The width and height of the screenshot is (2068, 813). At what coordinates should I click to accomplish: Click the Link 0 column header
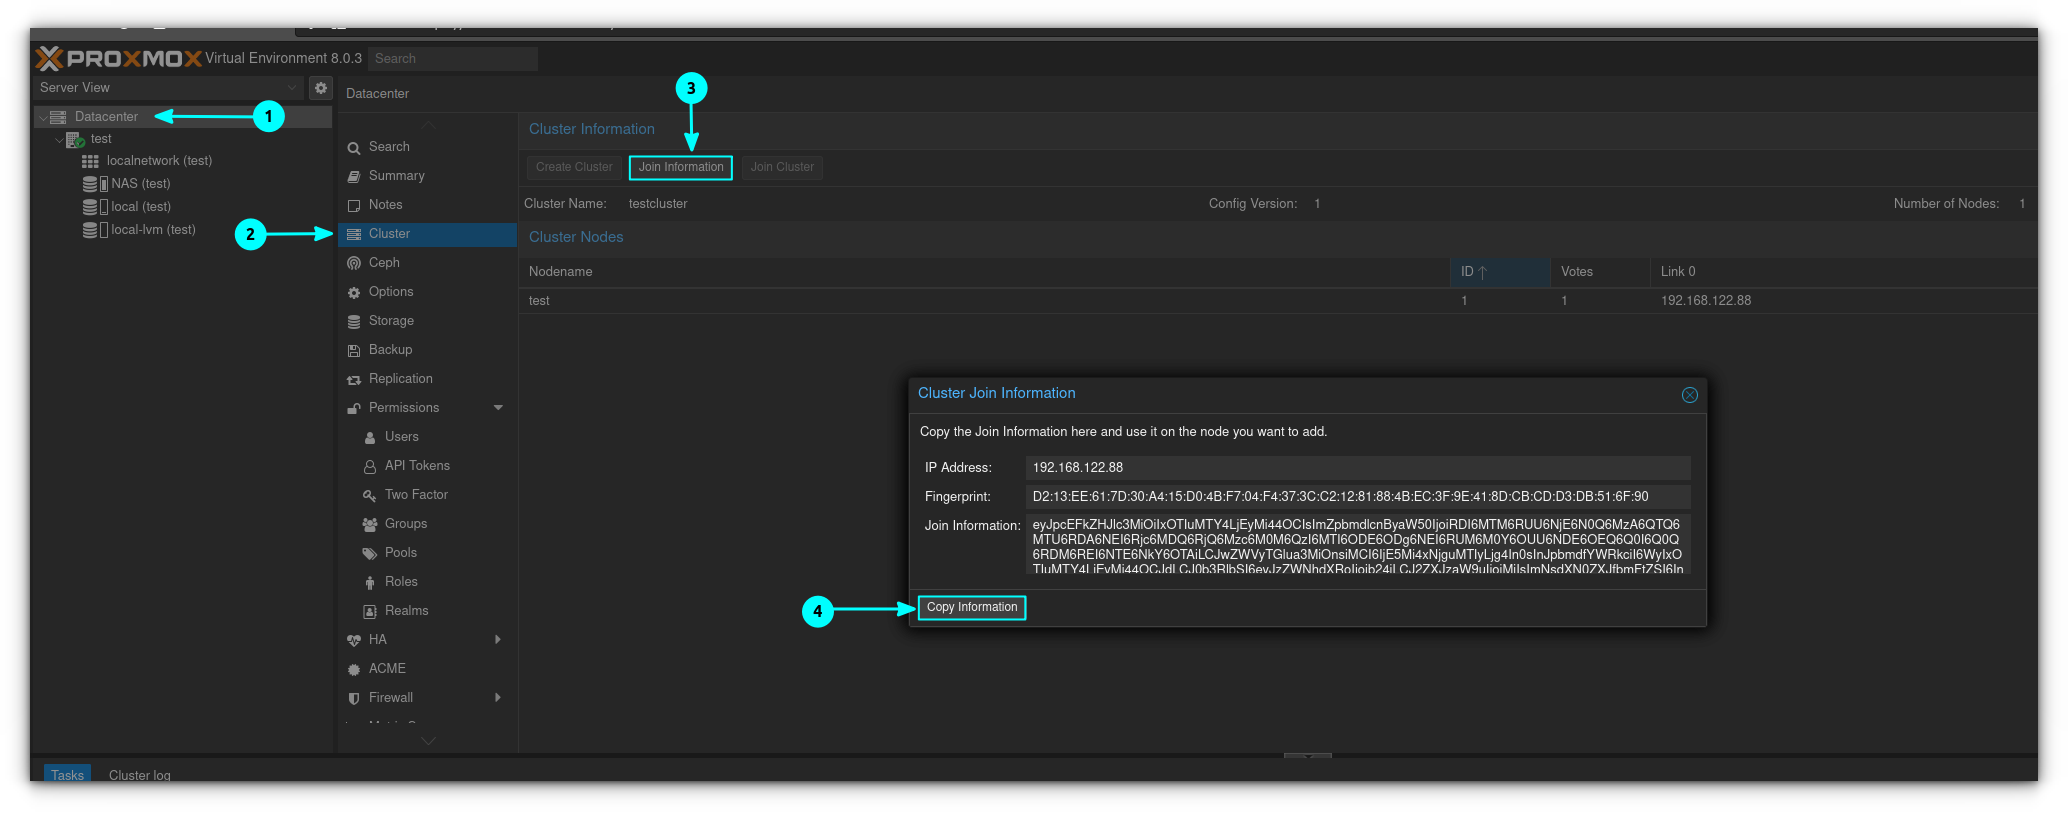click(x=1843, y=272)
